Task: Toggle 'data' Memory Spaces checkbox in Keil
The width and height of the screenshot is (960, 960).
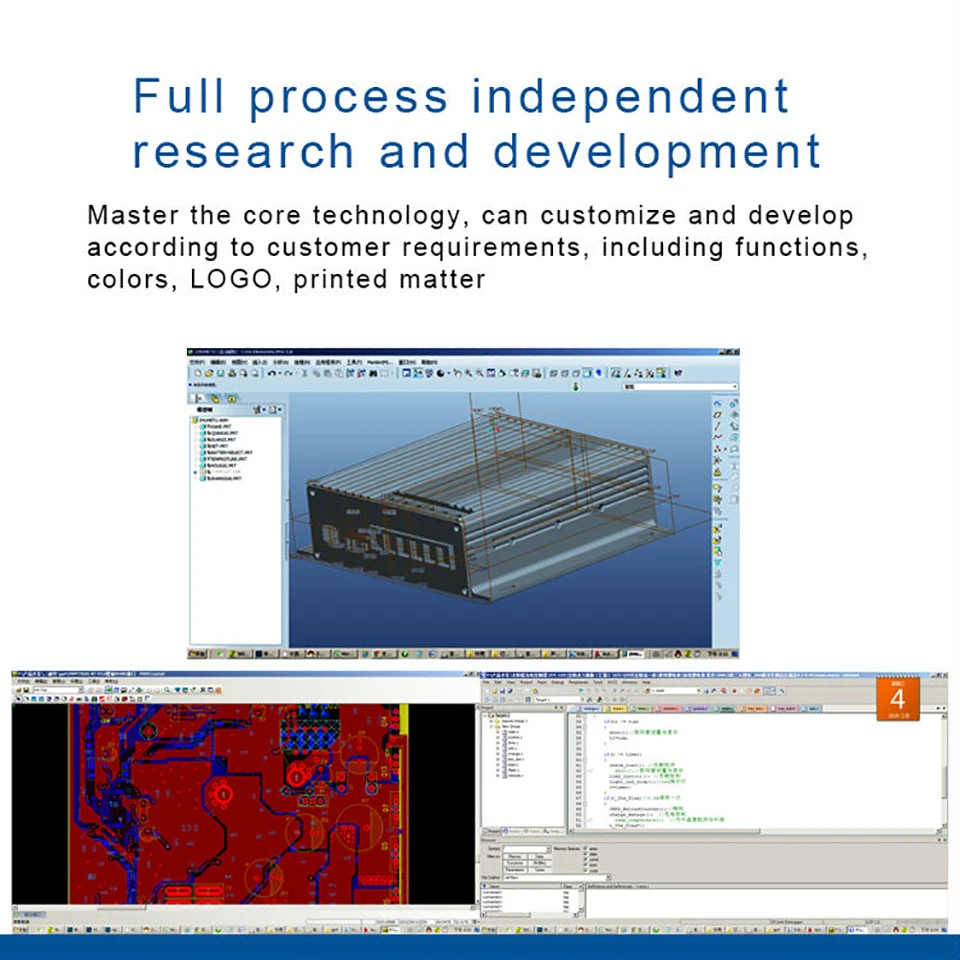Action: tap(586, 854)
